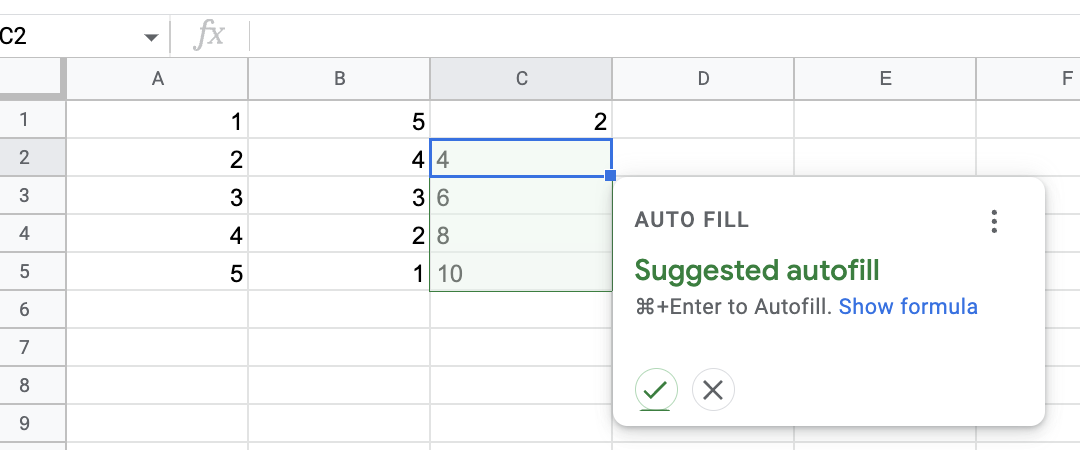1080x450 pixels.
Task: Select the column A header
Action: pyautogui.click(x=158, y=79)
